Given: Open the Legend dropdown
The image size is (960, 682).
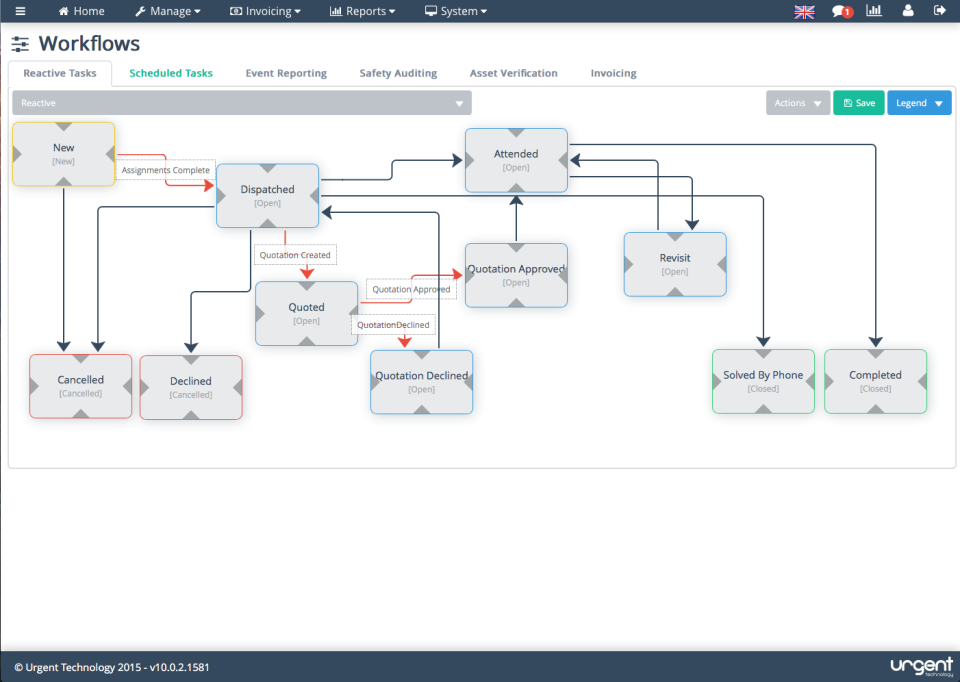Looking at the screenshot, I should tap(917, 102).
